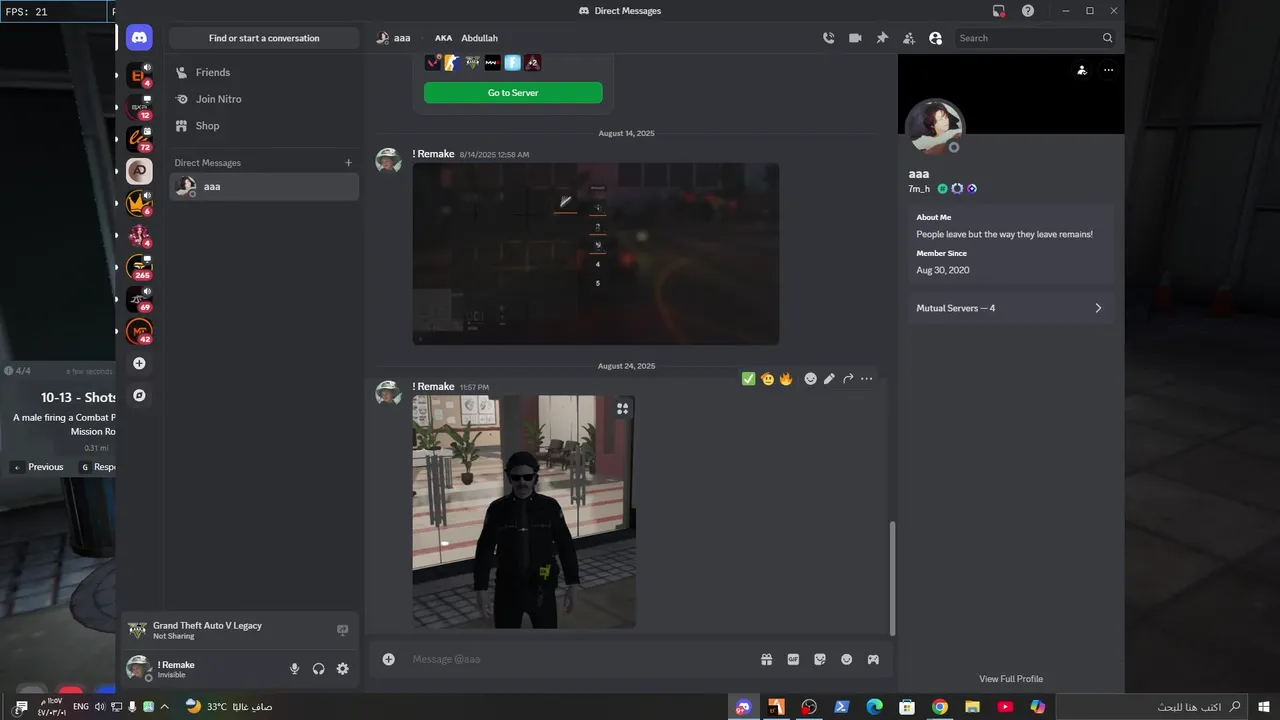This screenshot has width=1280, height=720.
Task: Open the Discord home direct messages icon
Action: point(139,38)
